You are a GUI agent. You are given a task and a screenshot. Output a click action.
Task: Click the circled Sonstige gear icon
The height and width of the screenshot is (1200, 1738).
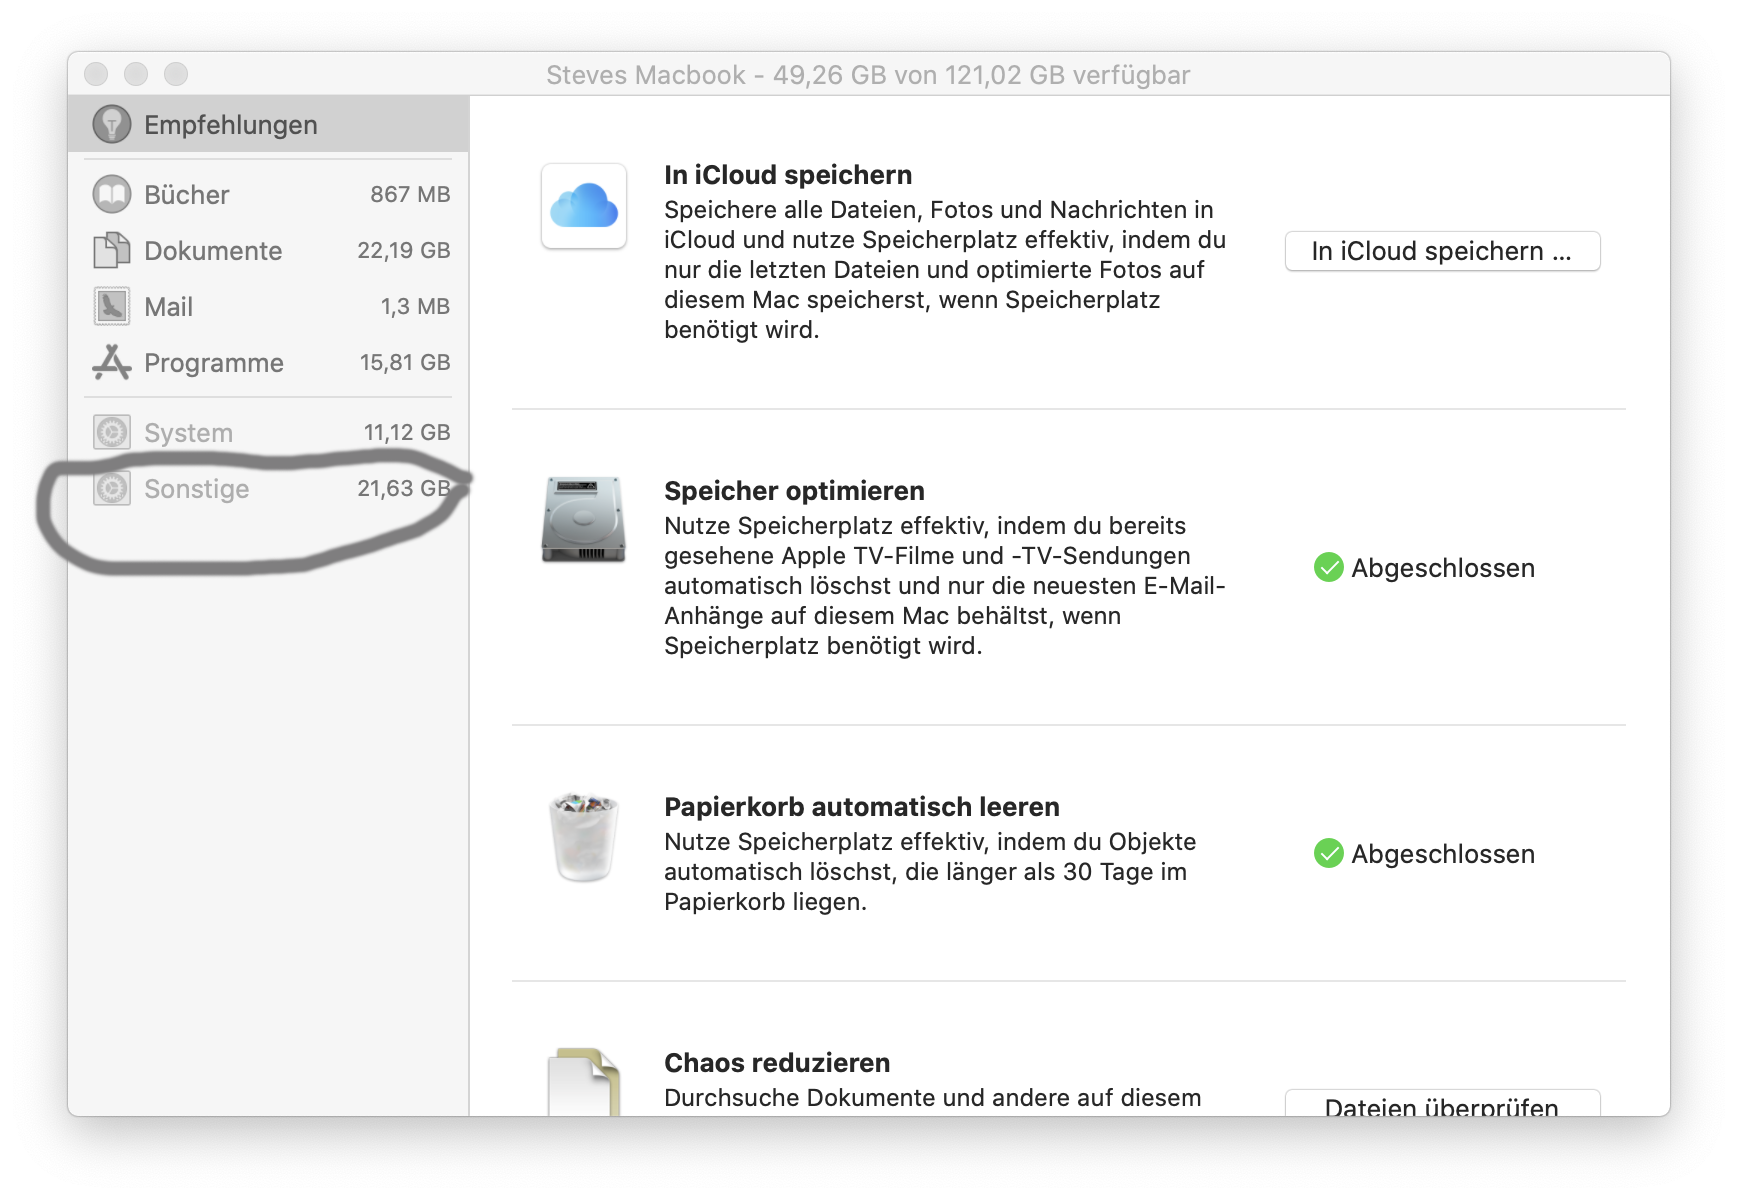(111, 488)
